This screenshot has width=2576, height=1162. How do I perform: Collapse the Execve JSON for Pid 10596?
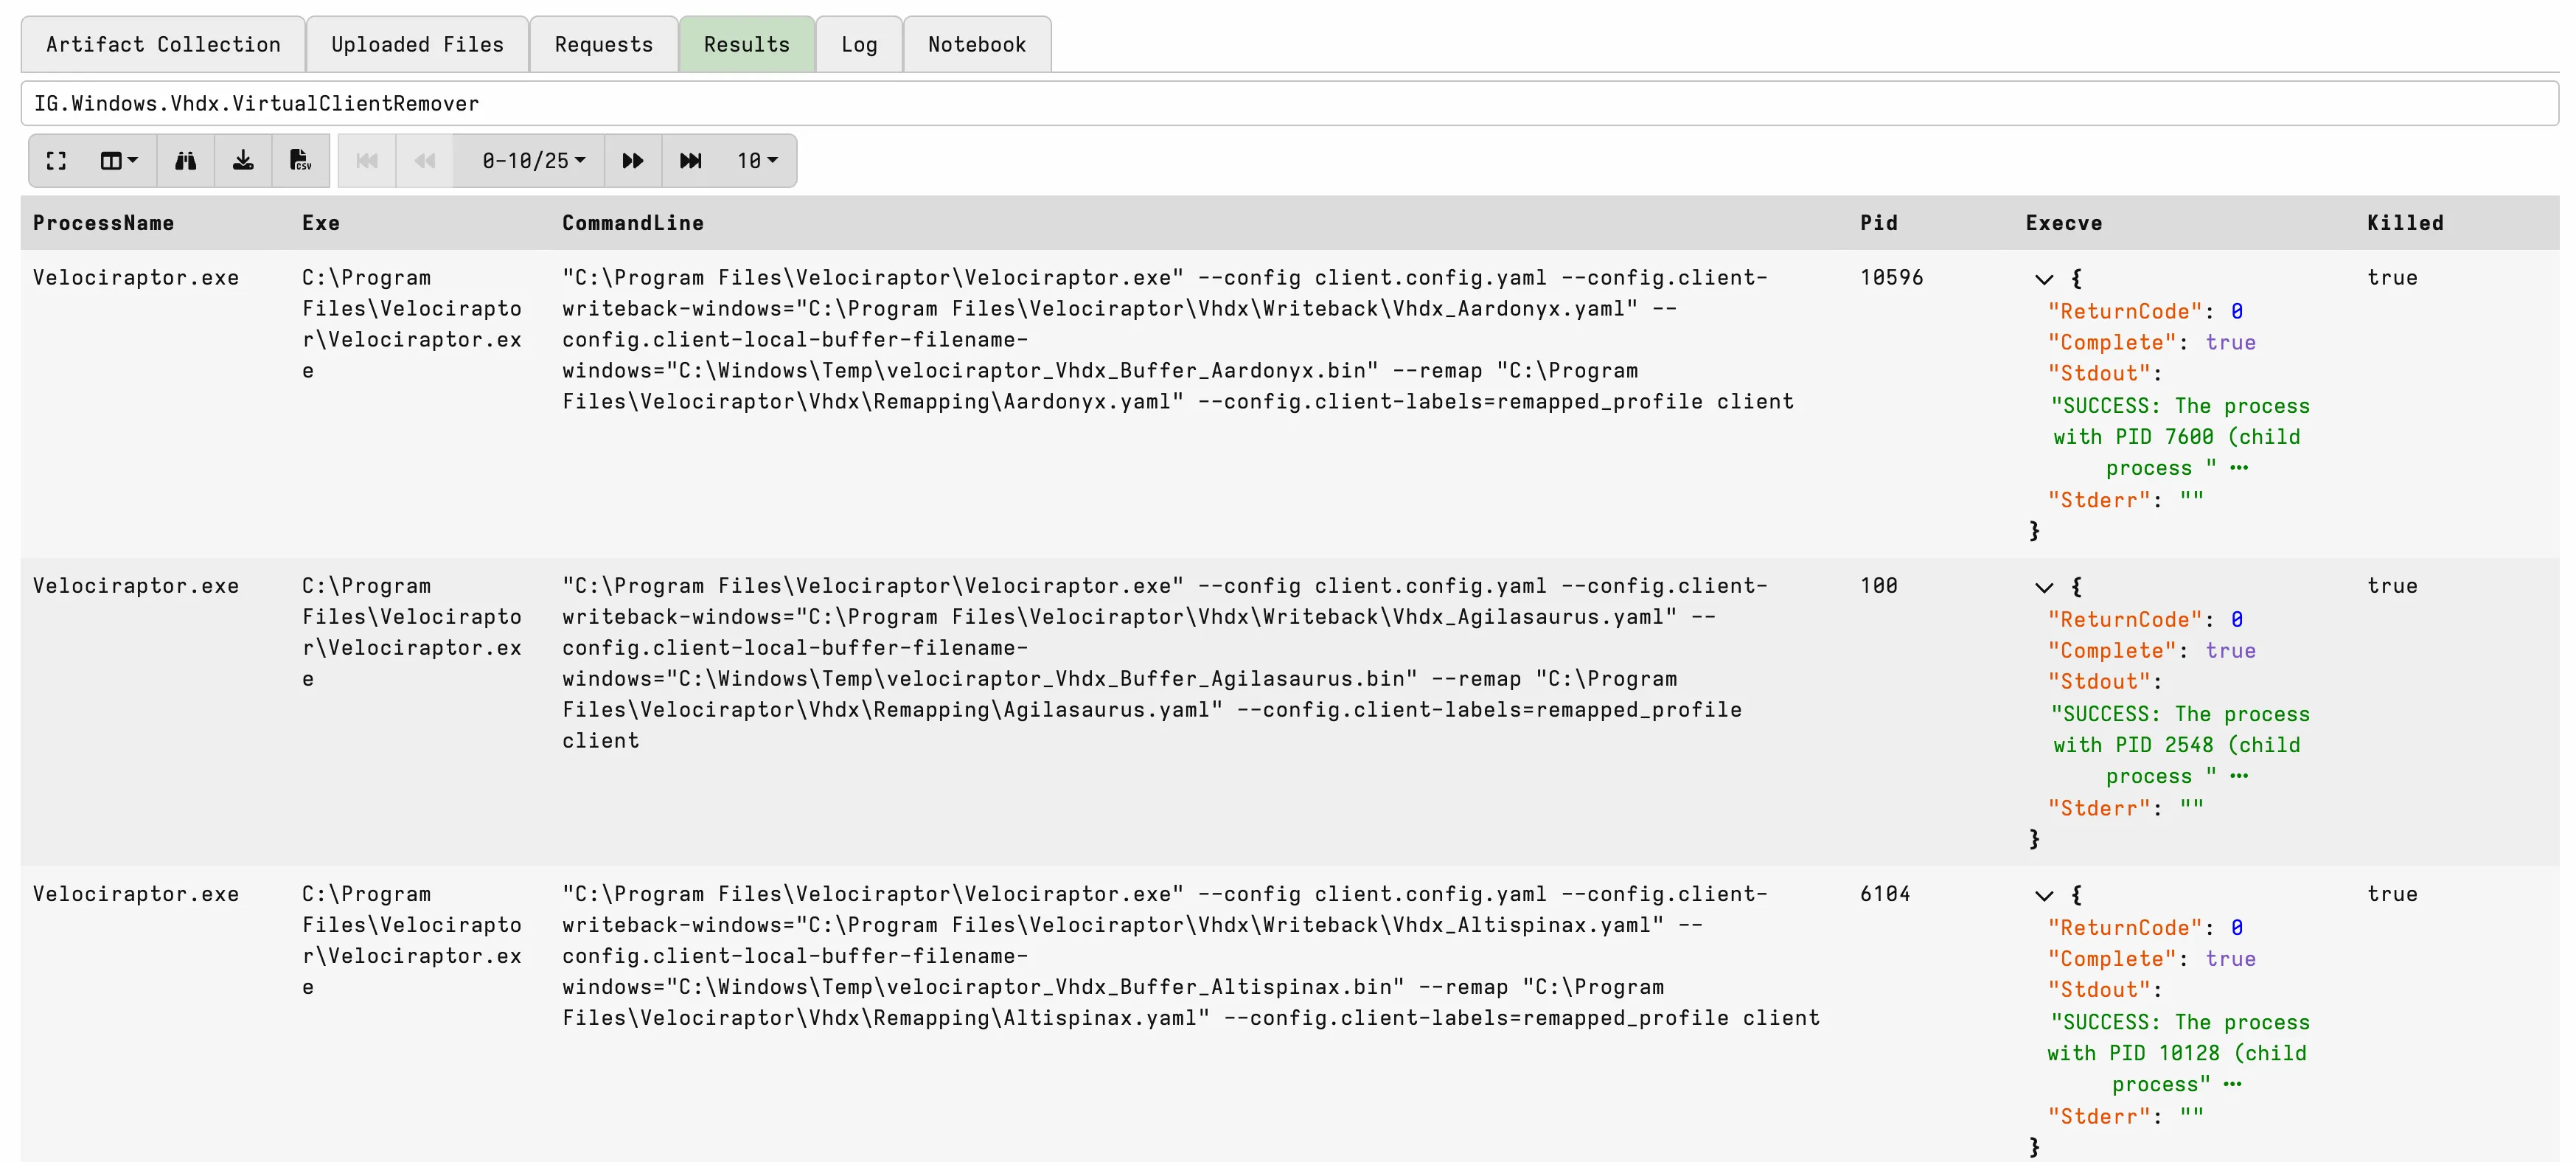2043,279
